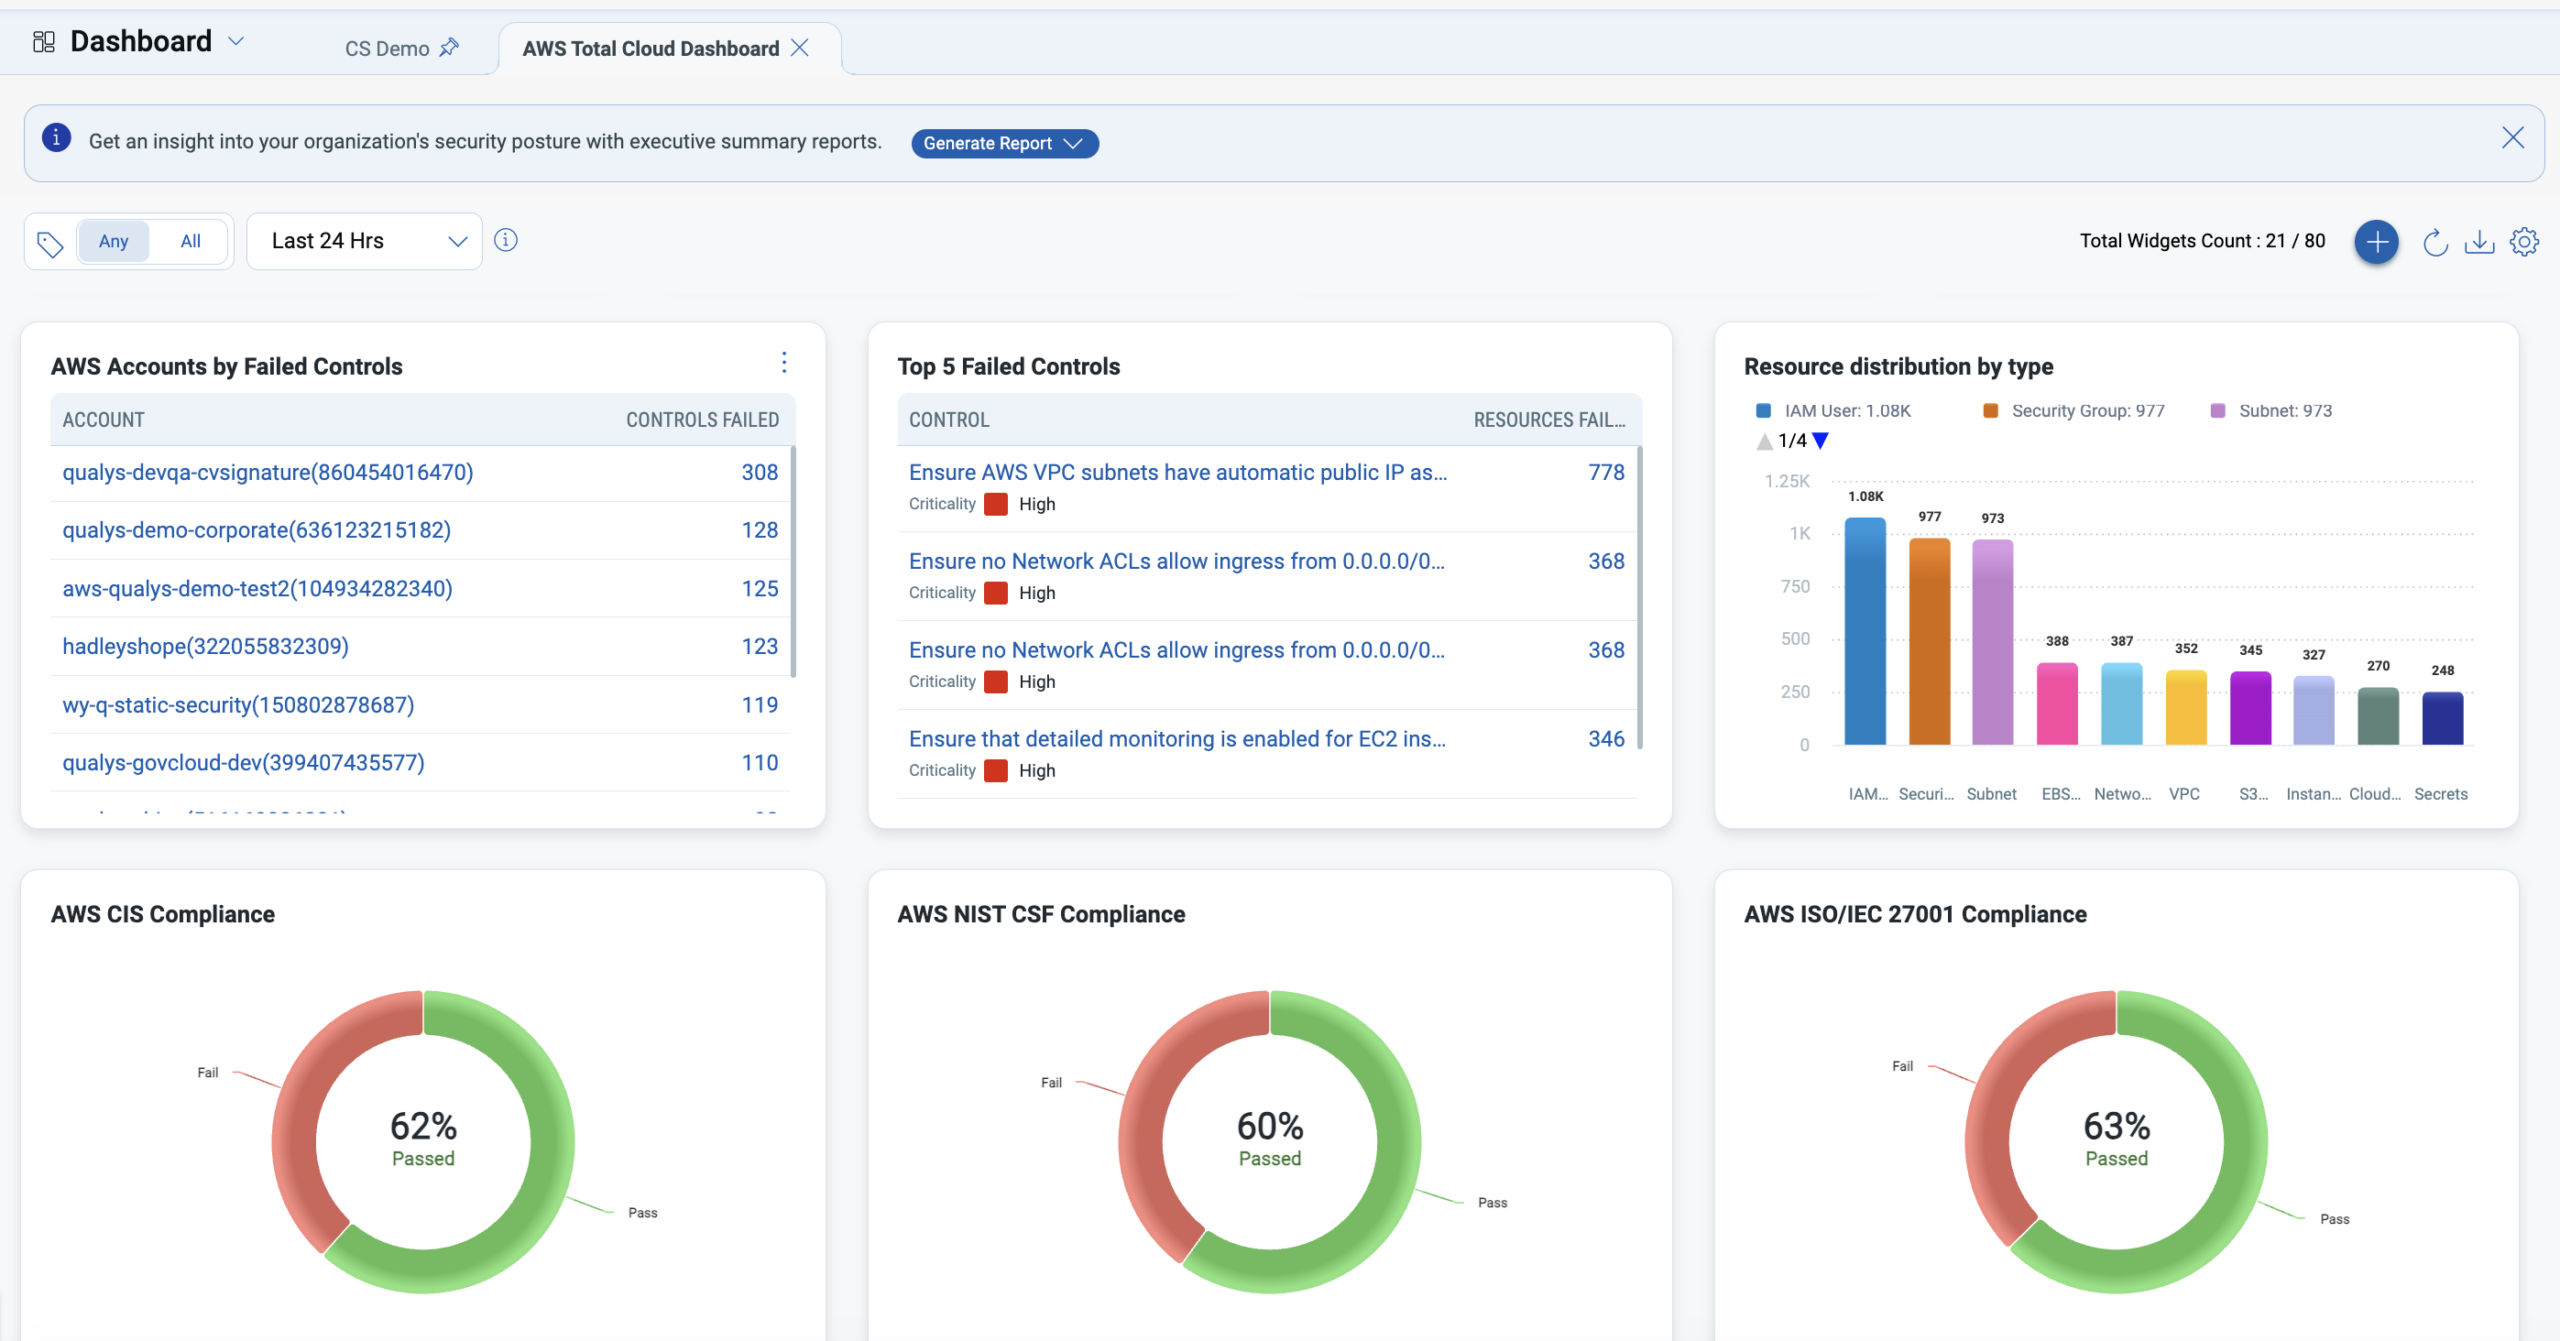This screenshot has height=1341, width=2560.
Task: Open dashboard settings gear
Action: [x=2526, y=241]
